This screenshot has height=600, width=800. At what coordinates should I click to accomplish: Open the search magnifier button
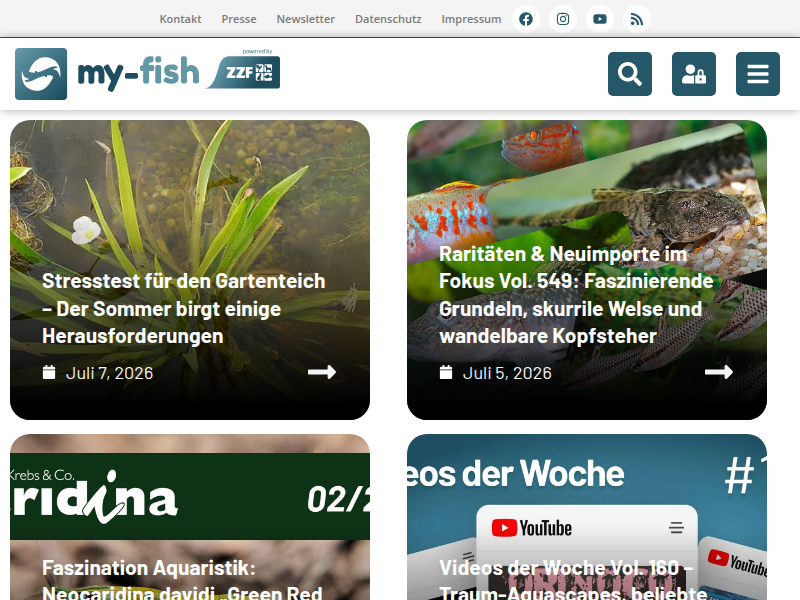pyautogui.click(x=630, y=74)
